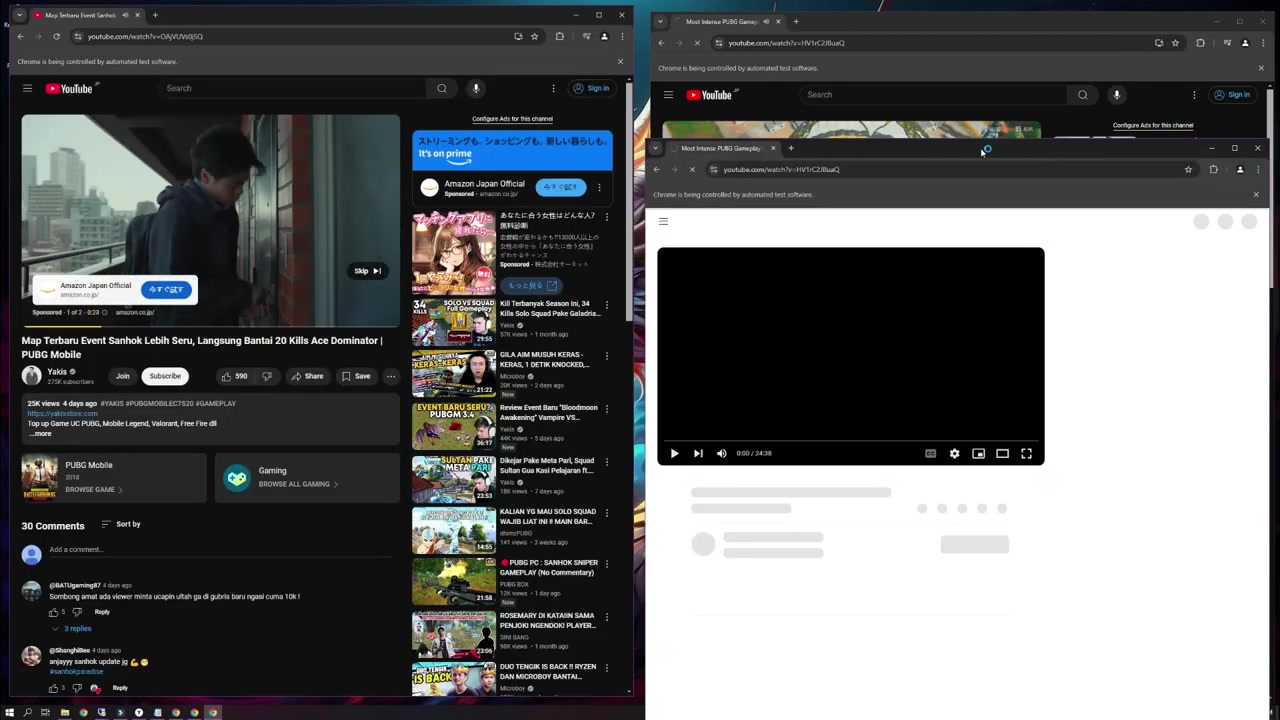
Task: Open YouTube hamburger menu in left window
Action: tap(28, 88)
